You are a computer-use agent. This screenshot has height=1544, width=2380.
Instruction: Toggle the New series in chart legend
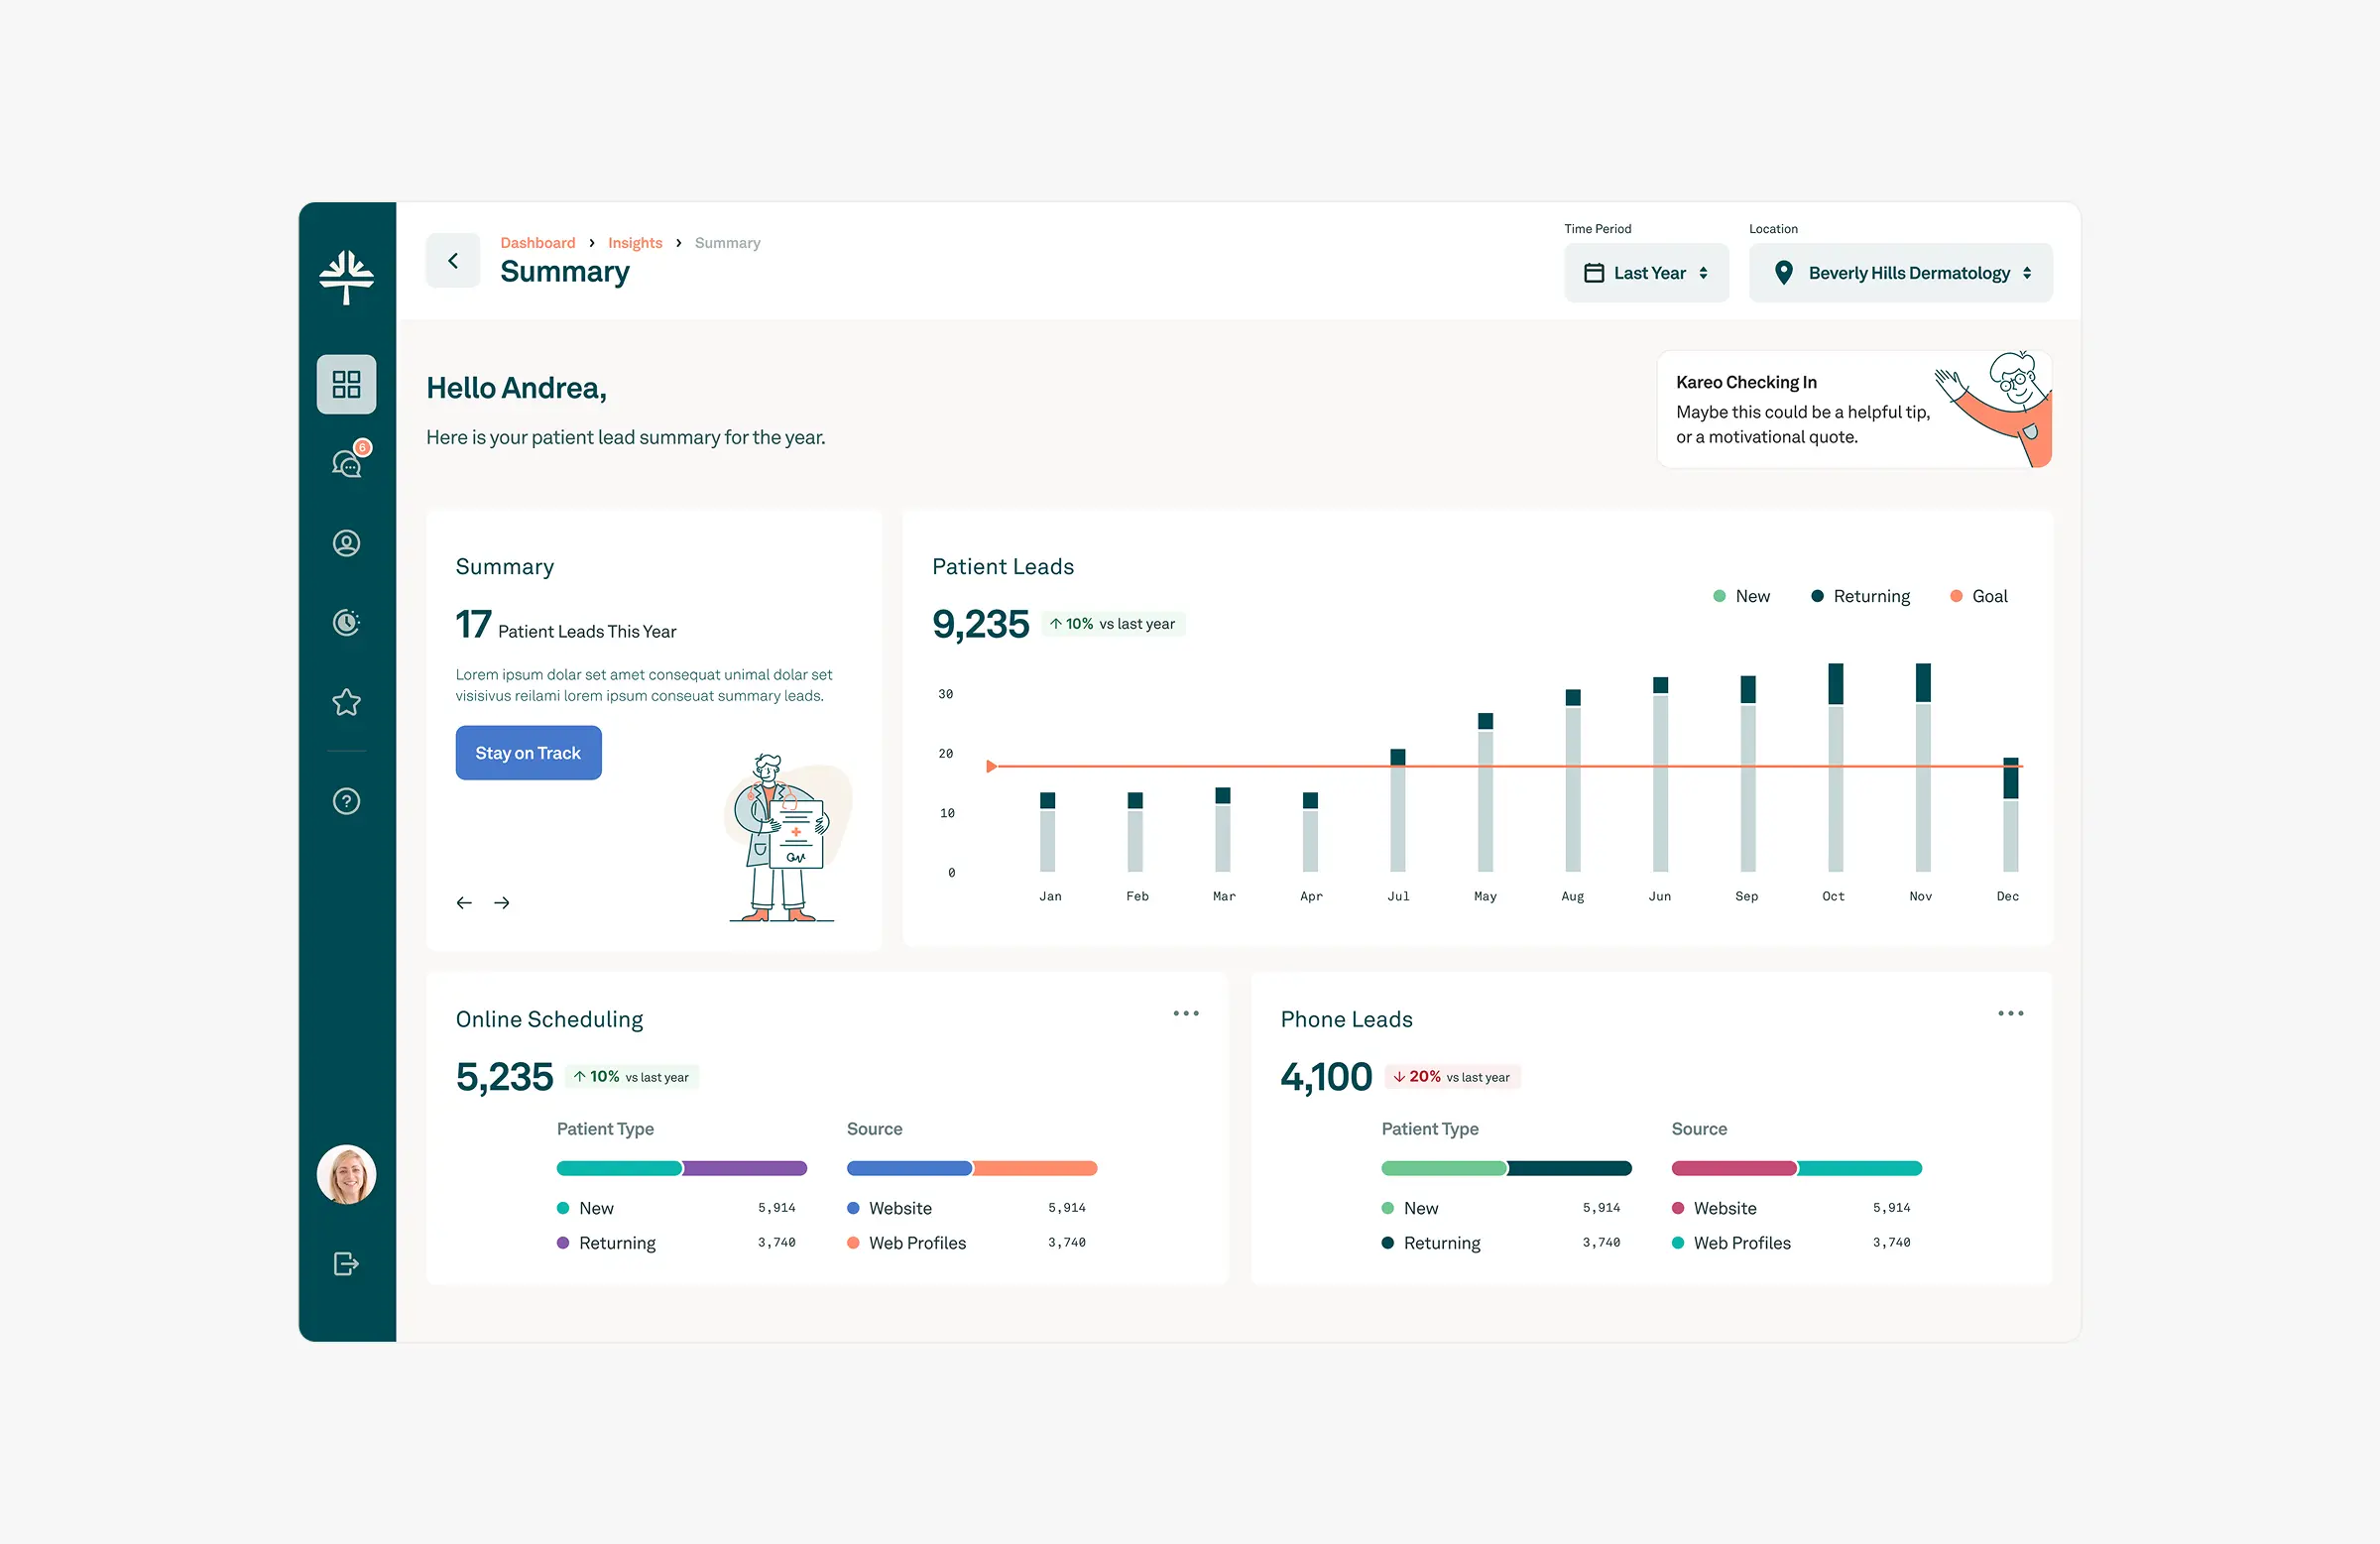tap(1741, 596)
